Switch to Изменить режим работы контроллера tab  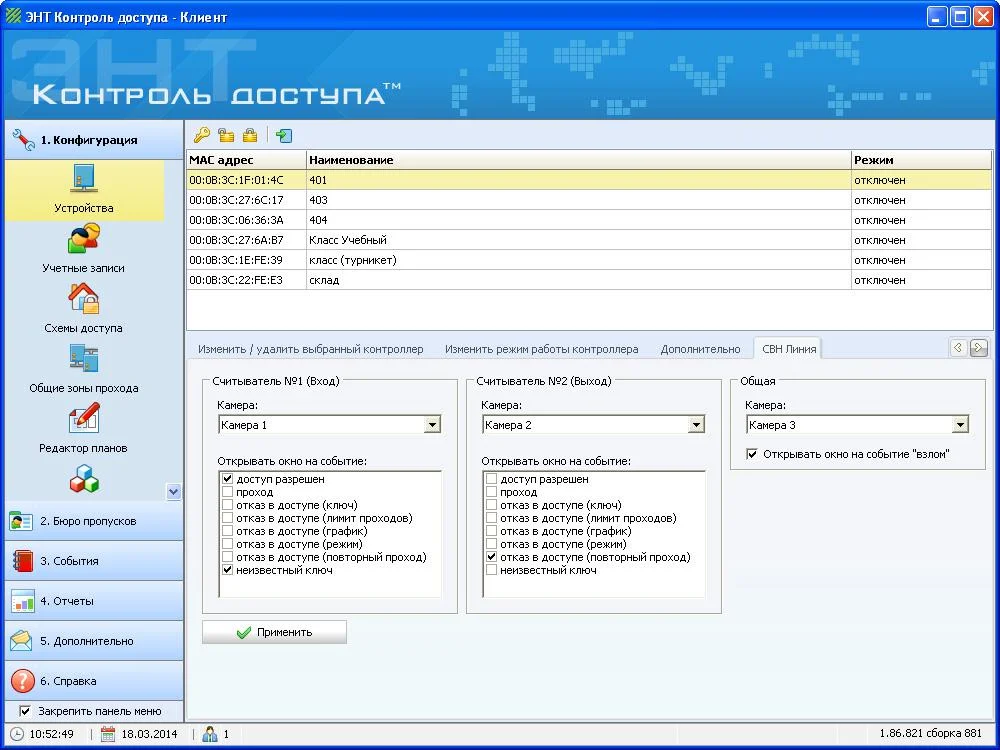pyautogui.click(x=541, y=349)
